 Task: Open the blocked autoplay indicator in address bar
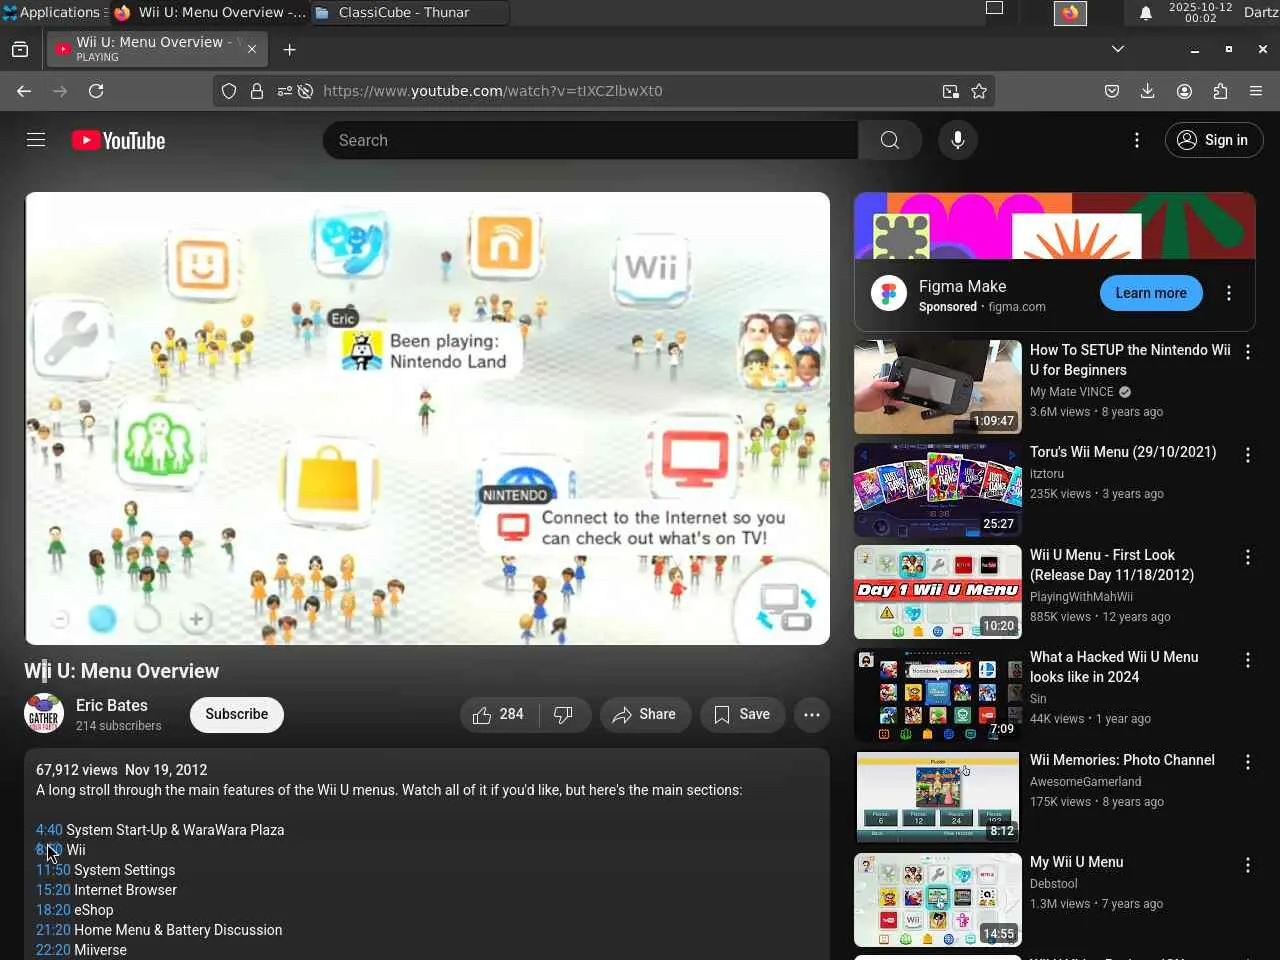306,91
